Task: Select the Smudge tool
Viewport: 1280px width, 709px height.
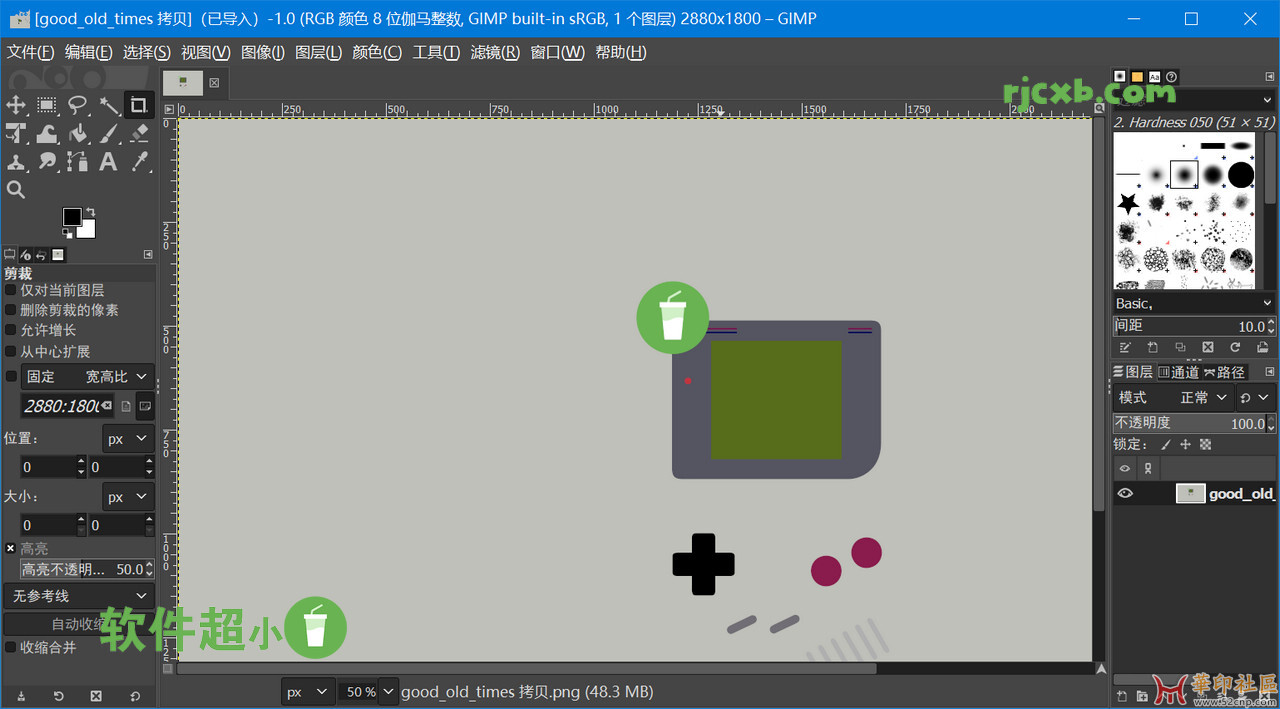Action: (47, 161)
